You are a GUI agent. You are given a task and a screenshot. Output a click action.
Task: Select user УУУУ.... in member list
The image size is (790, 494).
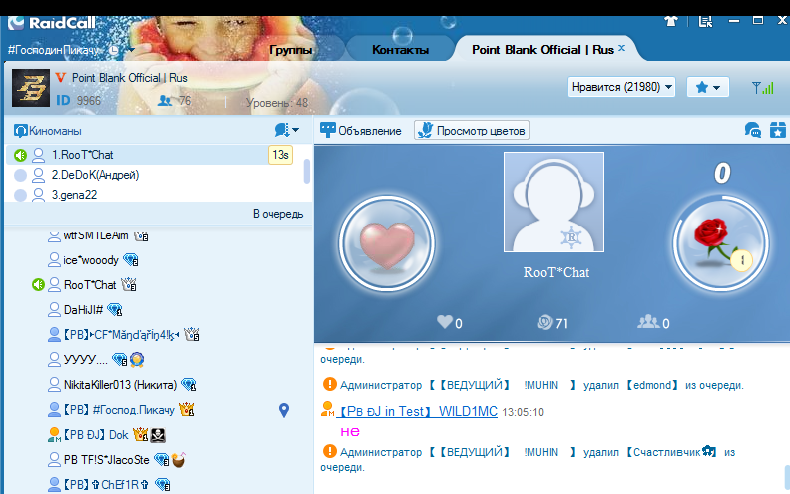coord(86,359)
